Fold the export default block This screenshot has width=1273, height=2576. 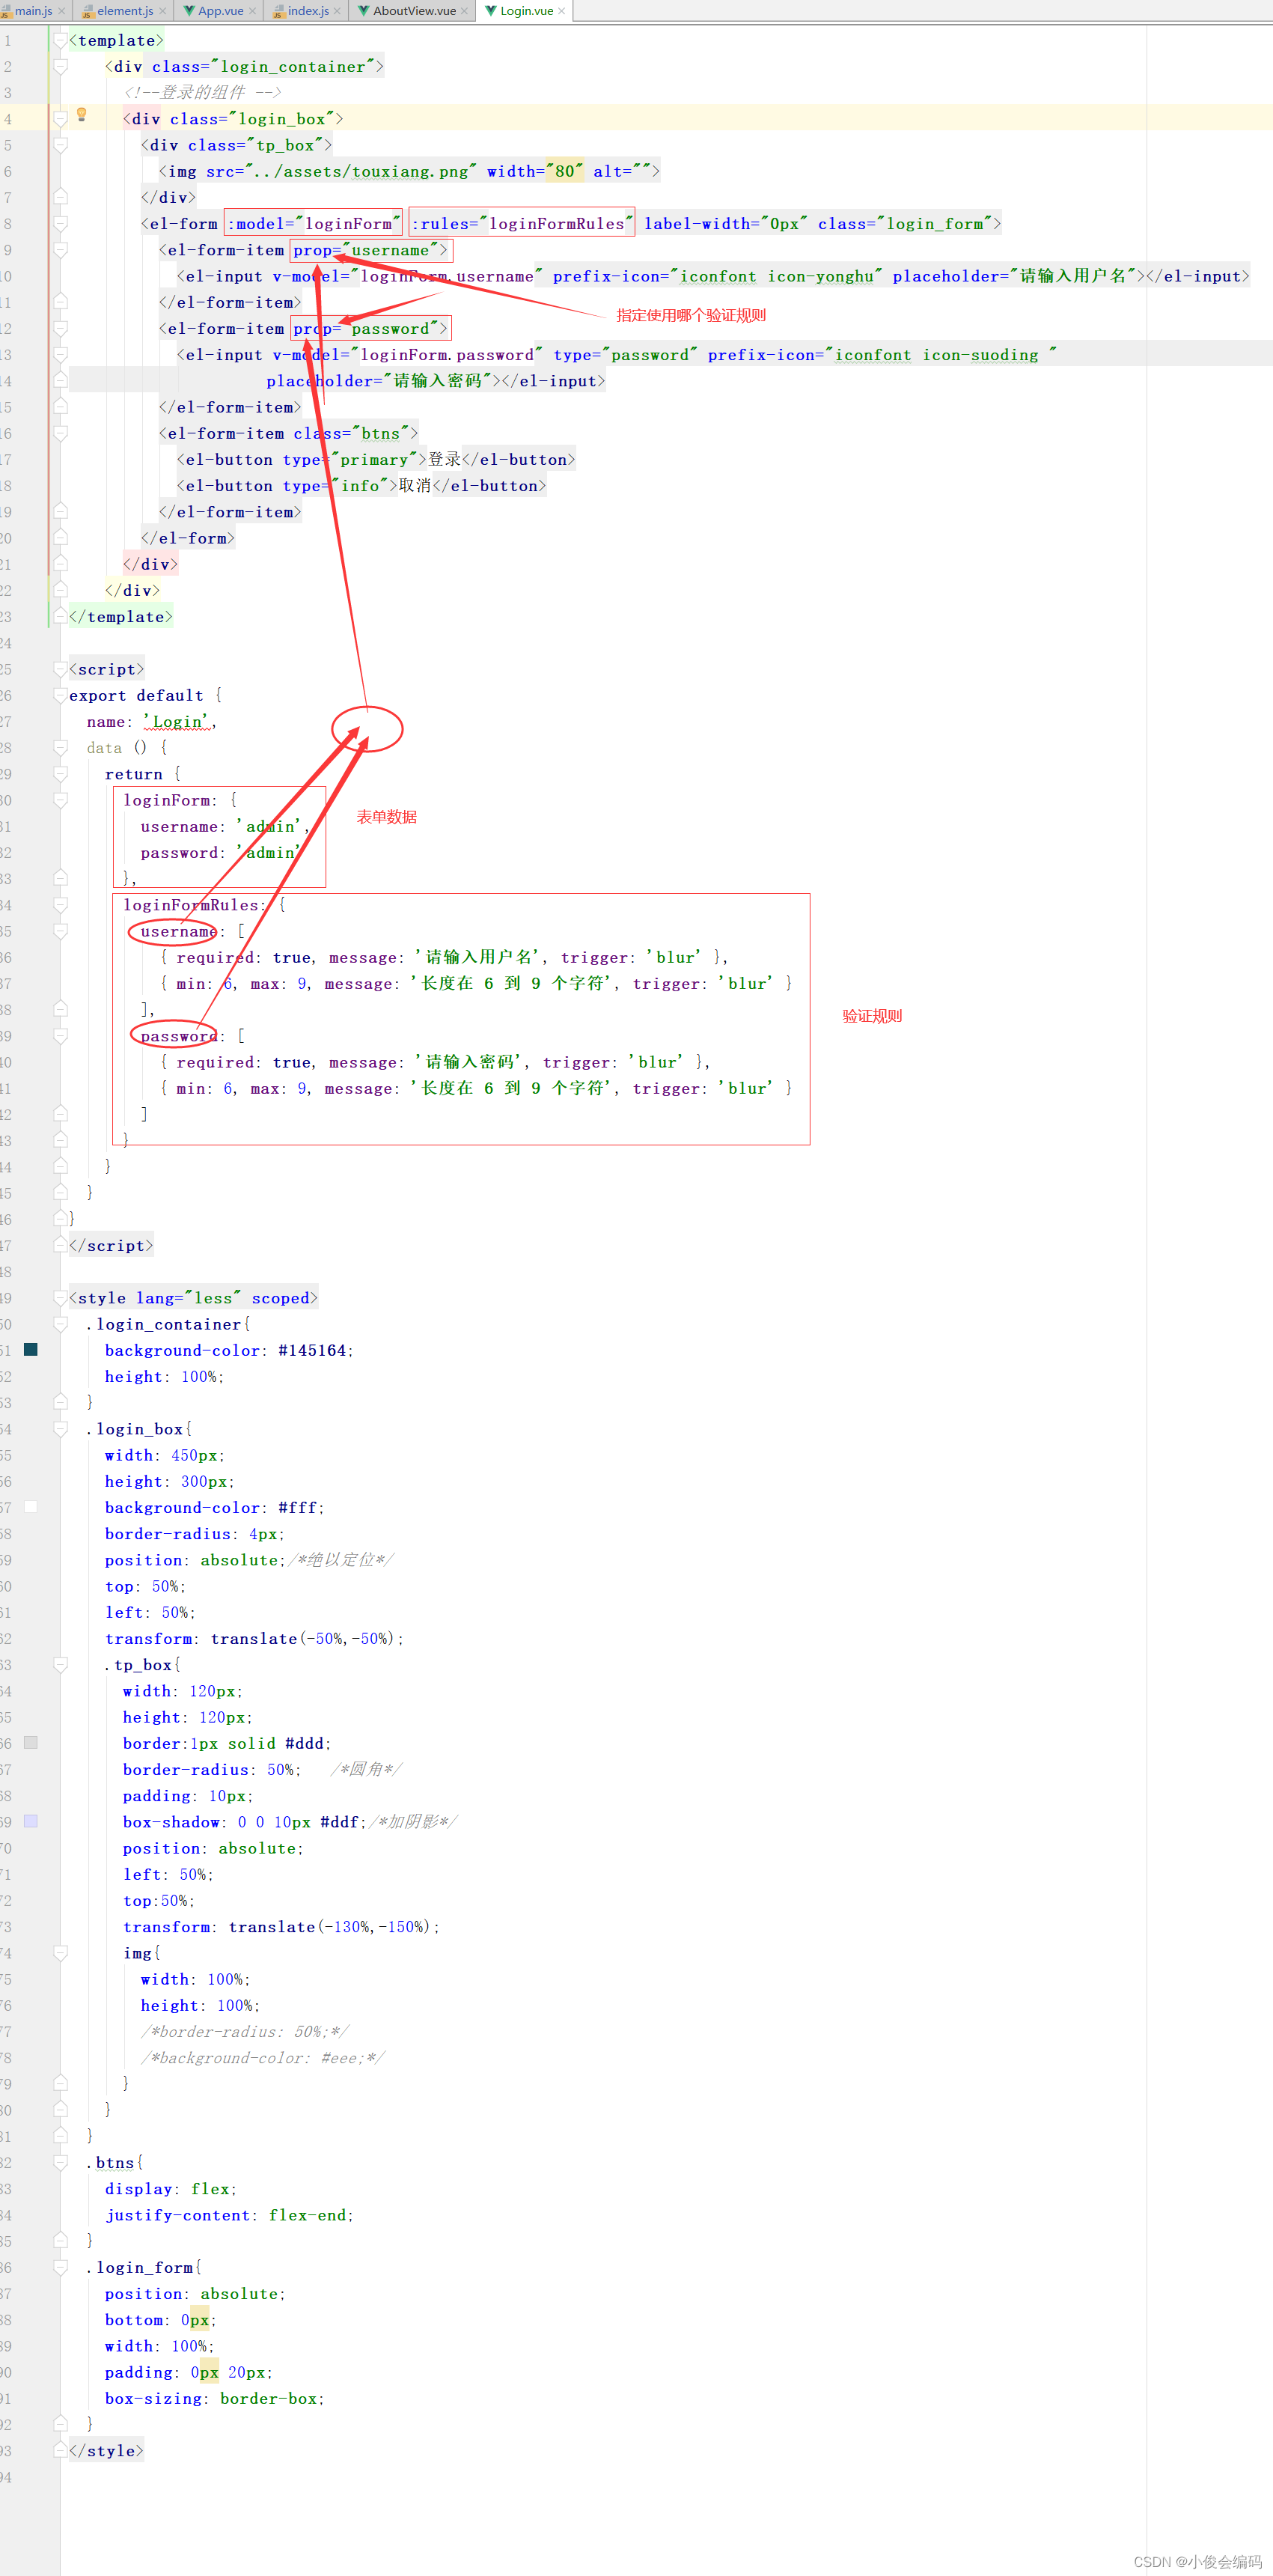(x=60, y=695)
